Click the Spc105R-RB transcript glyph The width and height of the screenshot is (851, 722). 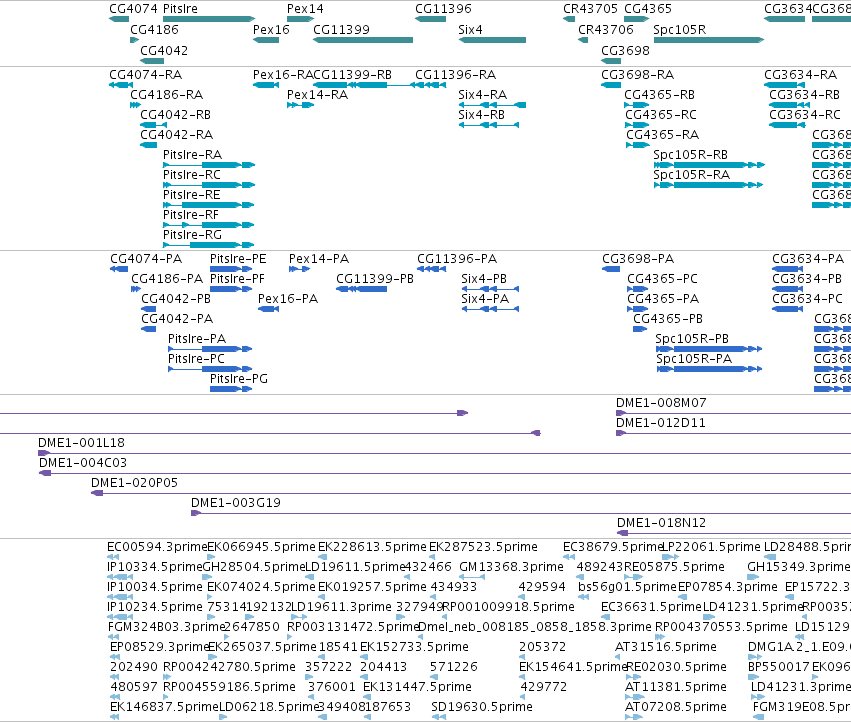(709, 165)
